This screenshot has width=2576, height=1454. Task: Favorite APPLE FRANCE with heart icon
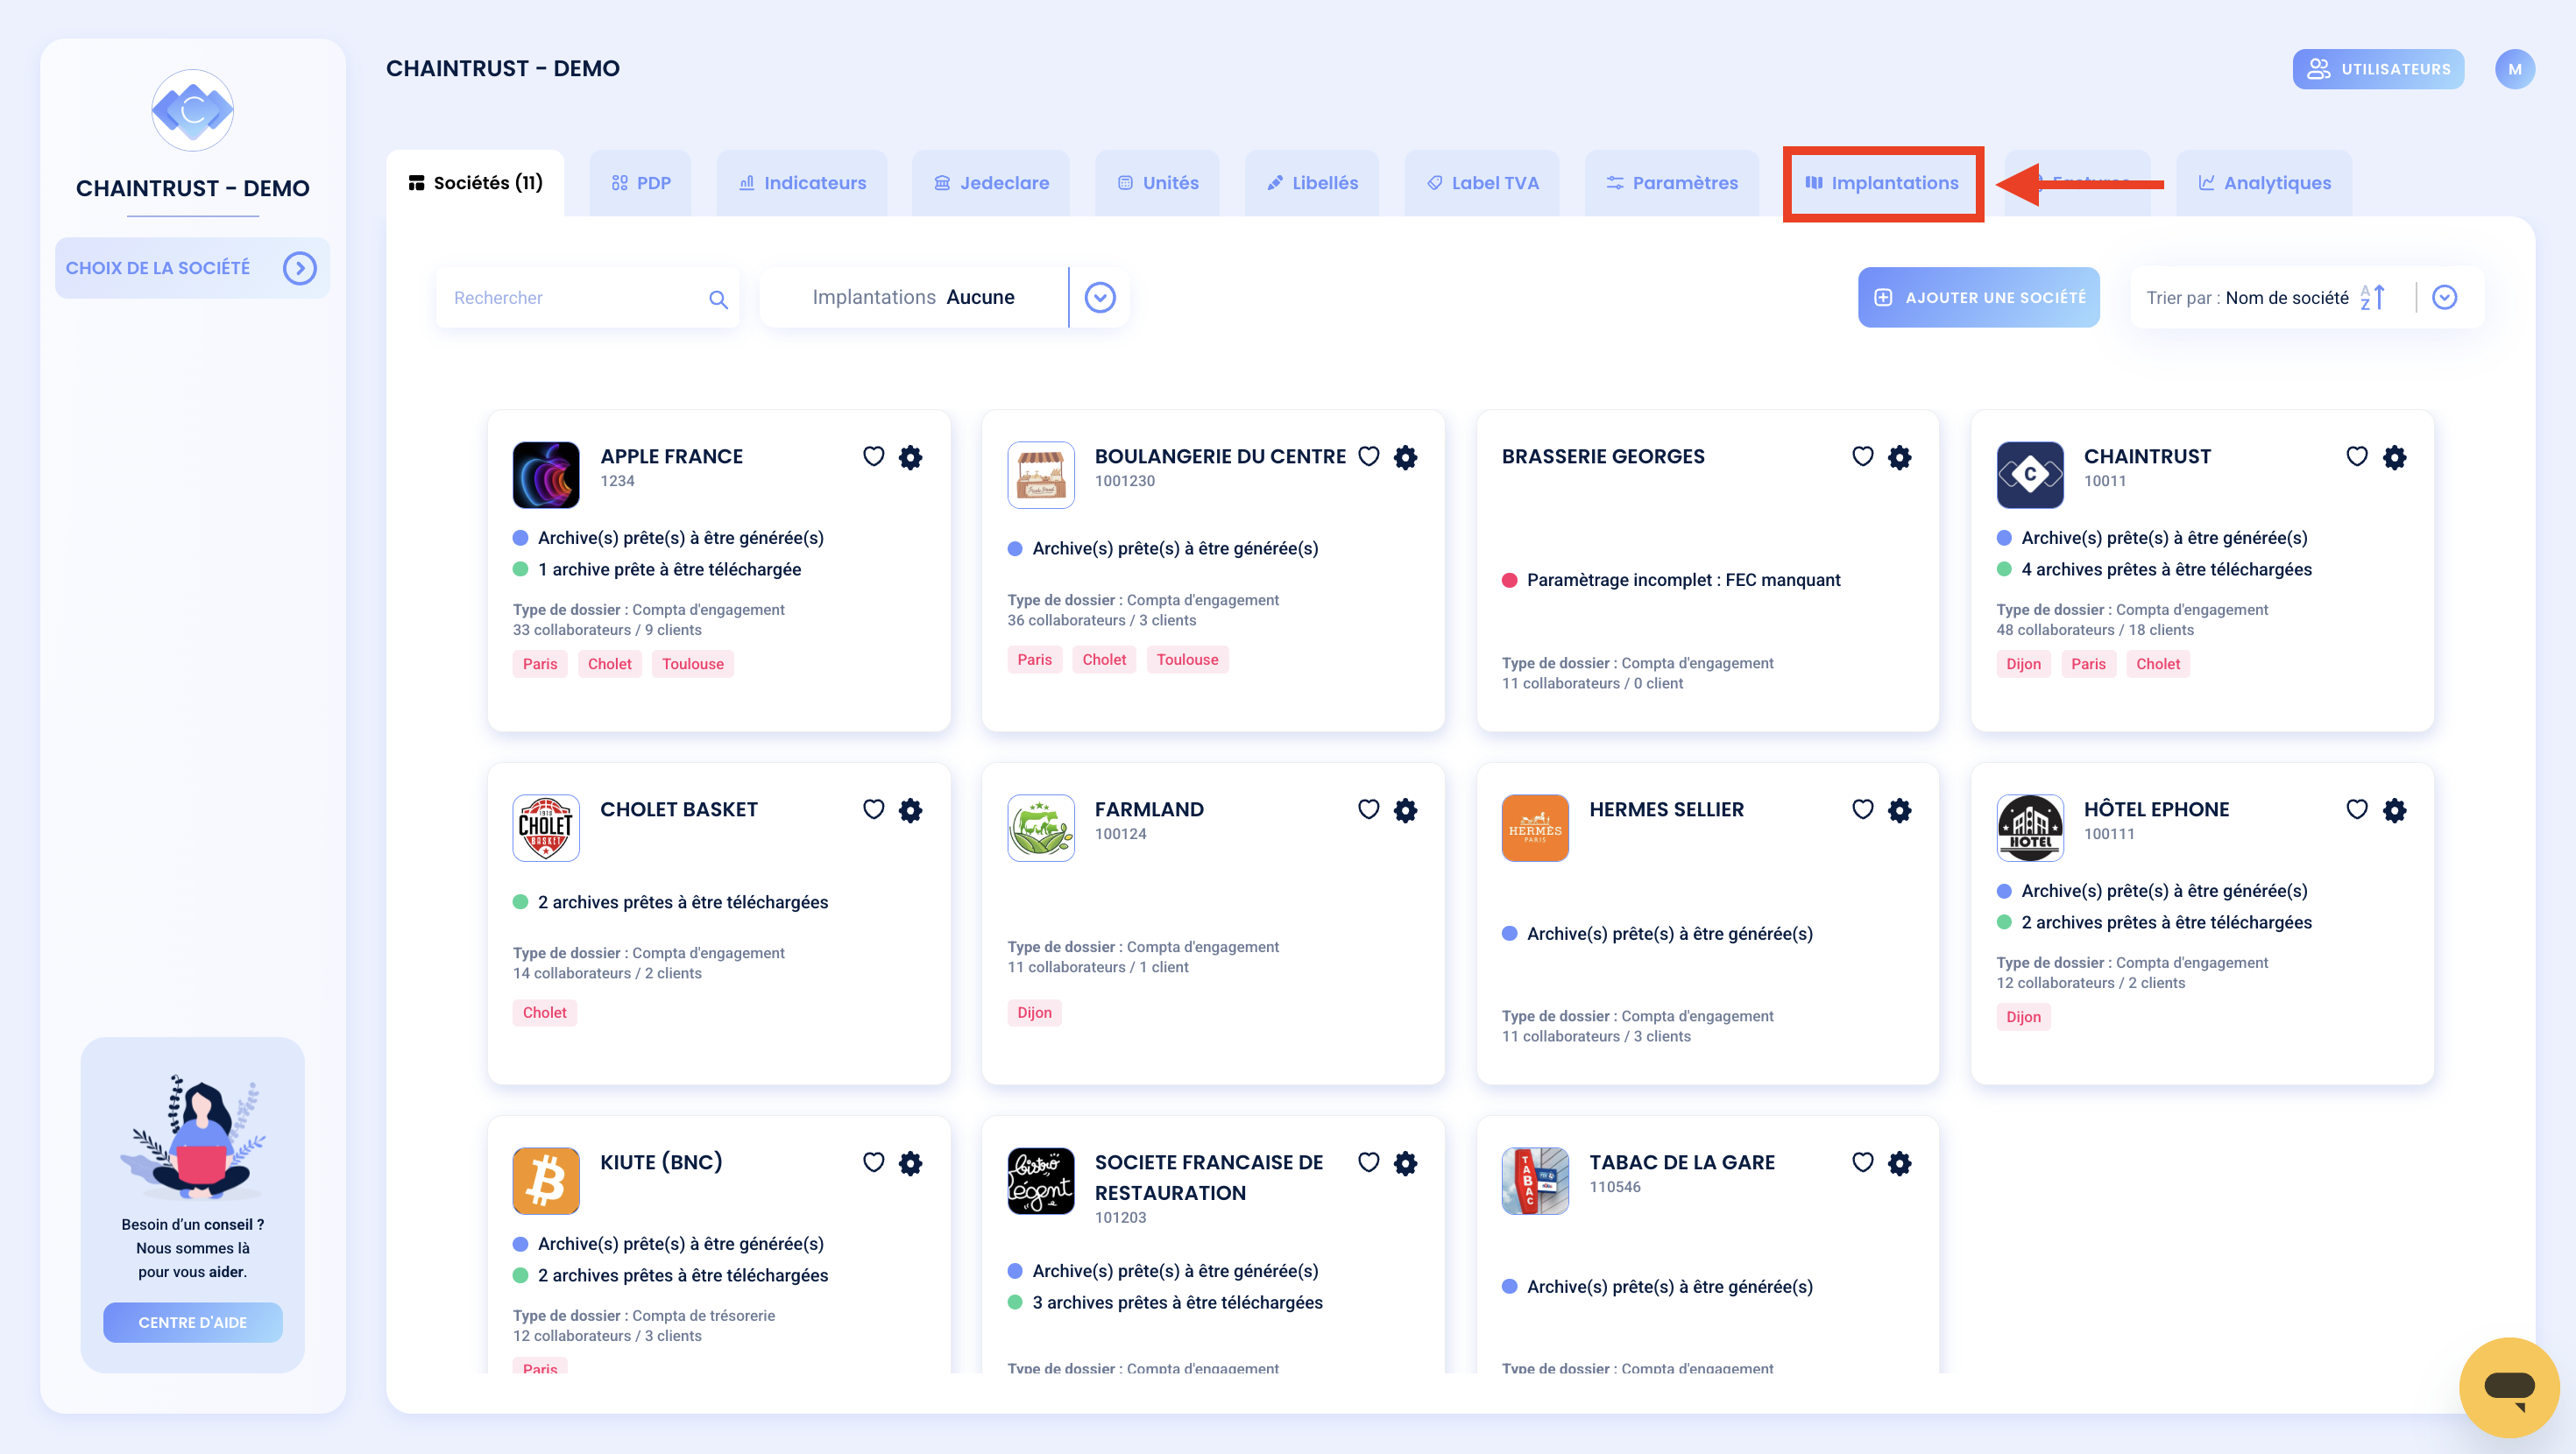[873, 456]
